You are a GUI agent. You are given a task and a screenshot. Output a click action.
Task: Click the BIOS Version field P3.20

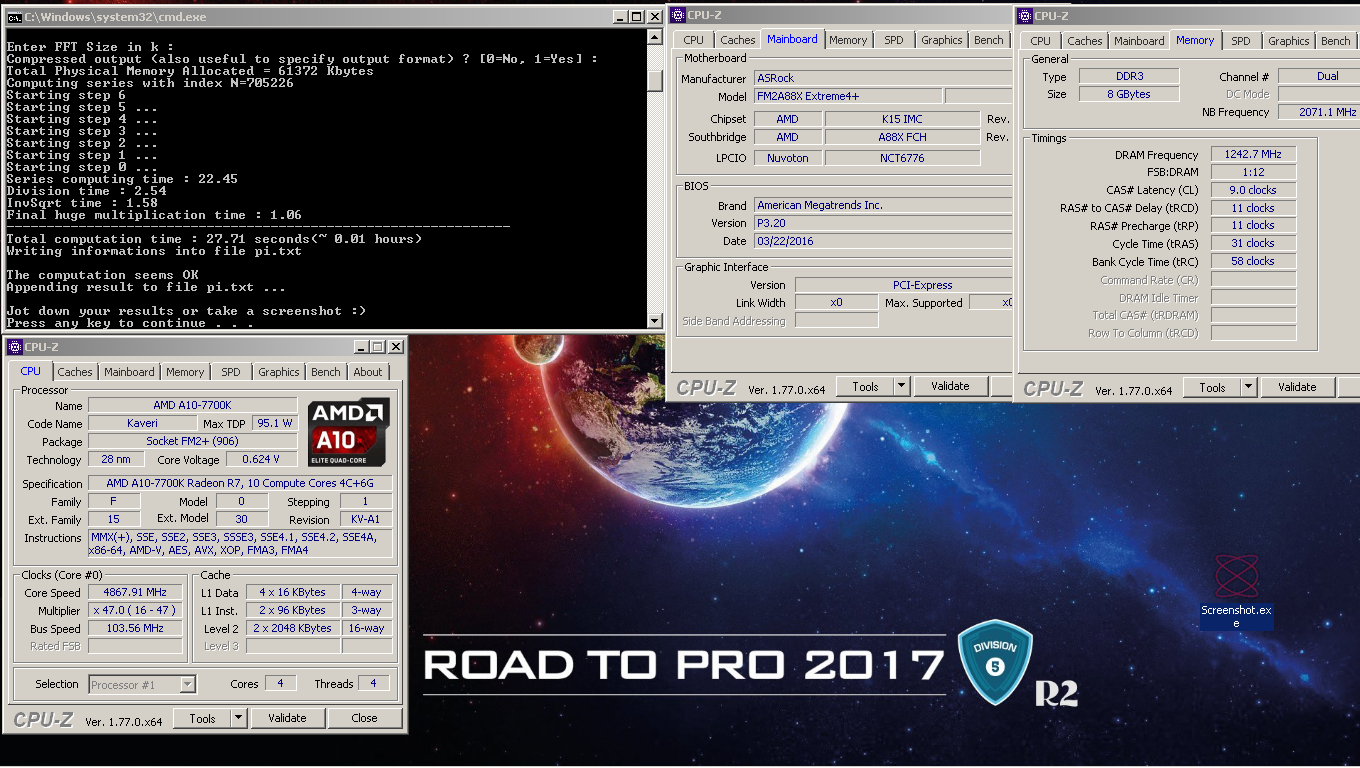tap(882, 223)
